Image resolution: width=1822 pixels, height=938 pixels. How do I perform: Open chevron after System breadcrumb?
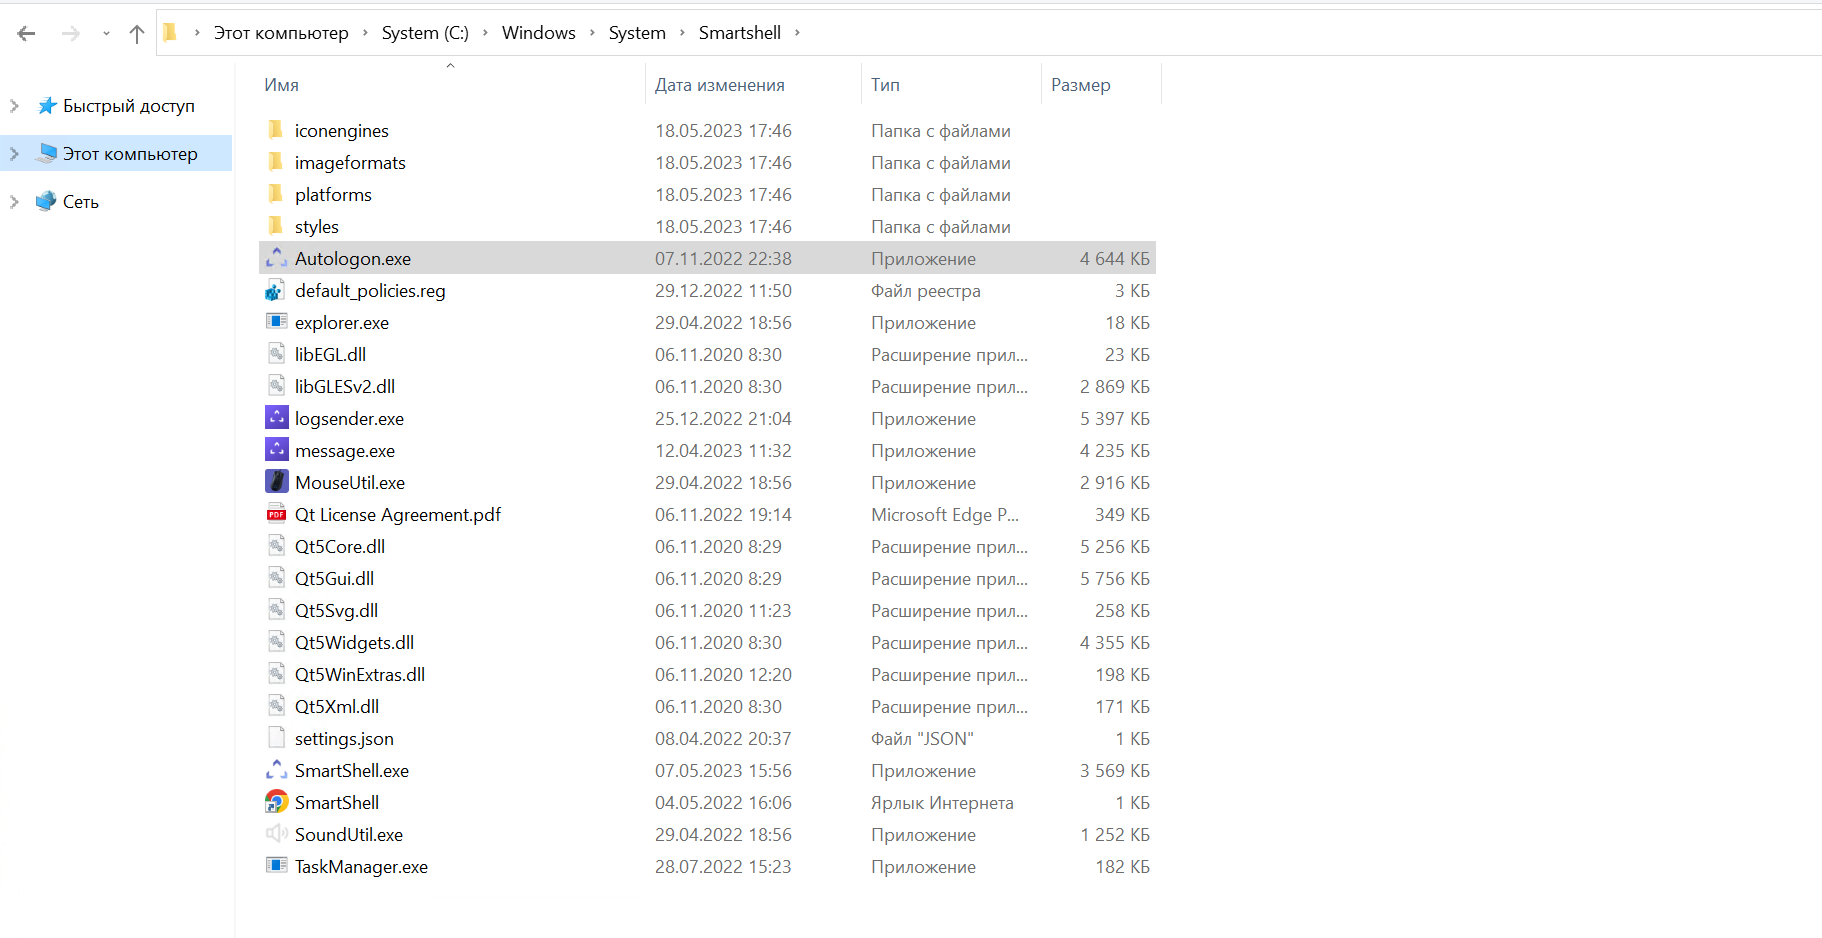pyautogui.click(x=682, y=33)
